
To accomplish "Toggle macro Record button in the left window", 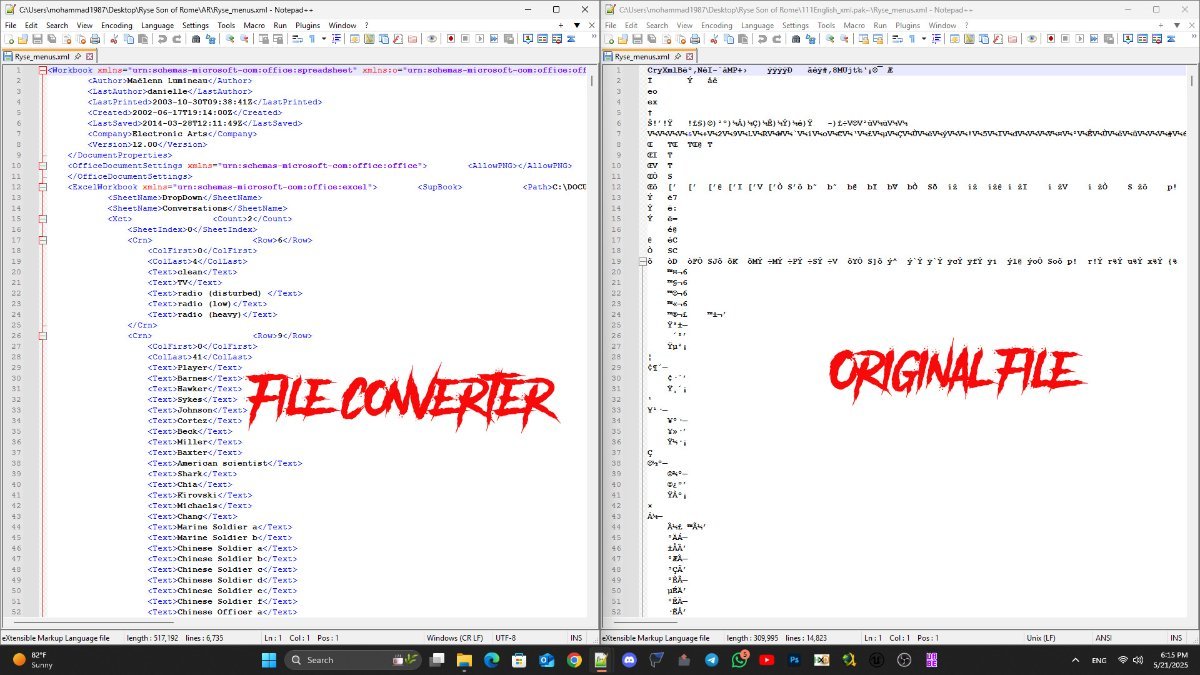I will (x=451, y=39).
